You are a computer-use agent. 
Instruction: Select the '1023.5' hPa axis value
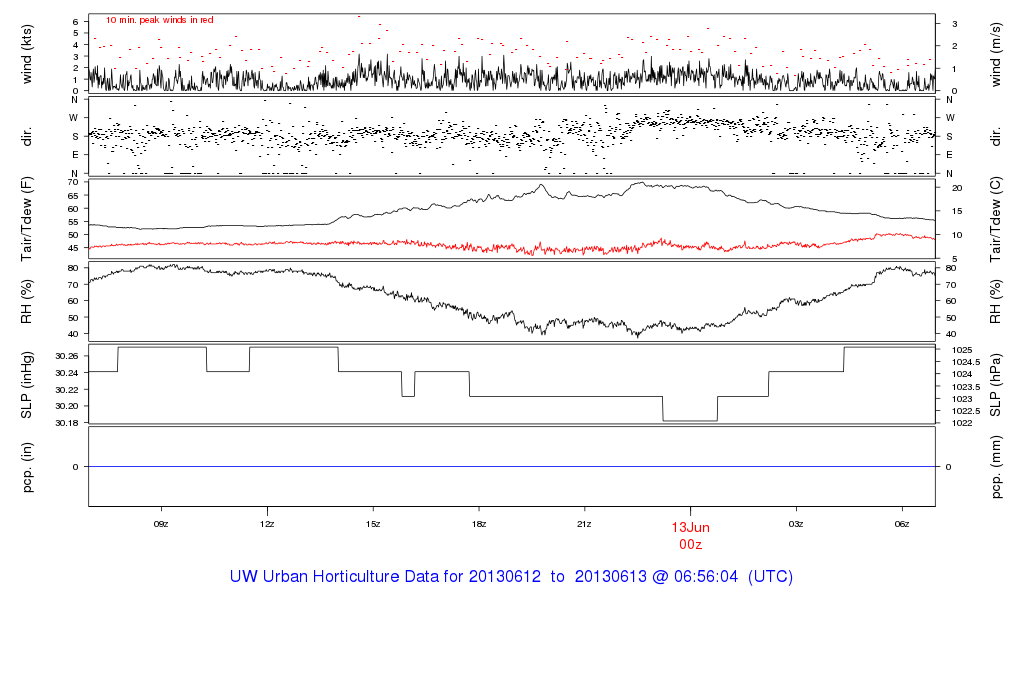tap(966, 387)
